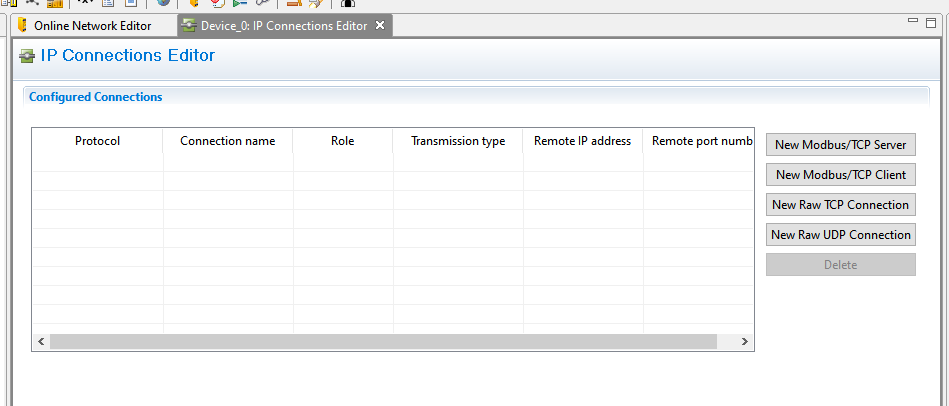
Task: Click the Transmission type column header
Action: (458, 141)
